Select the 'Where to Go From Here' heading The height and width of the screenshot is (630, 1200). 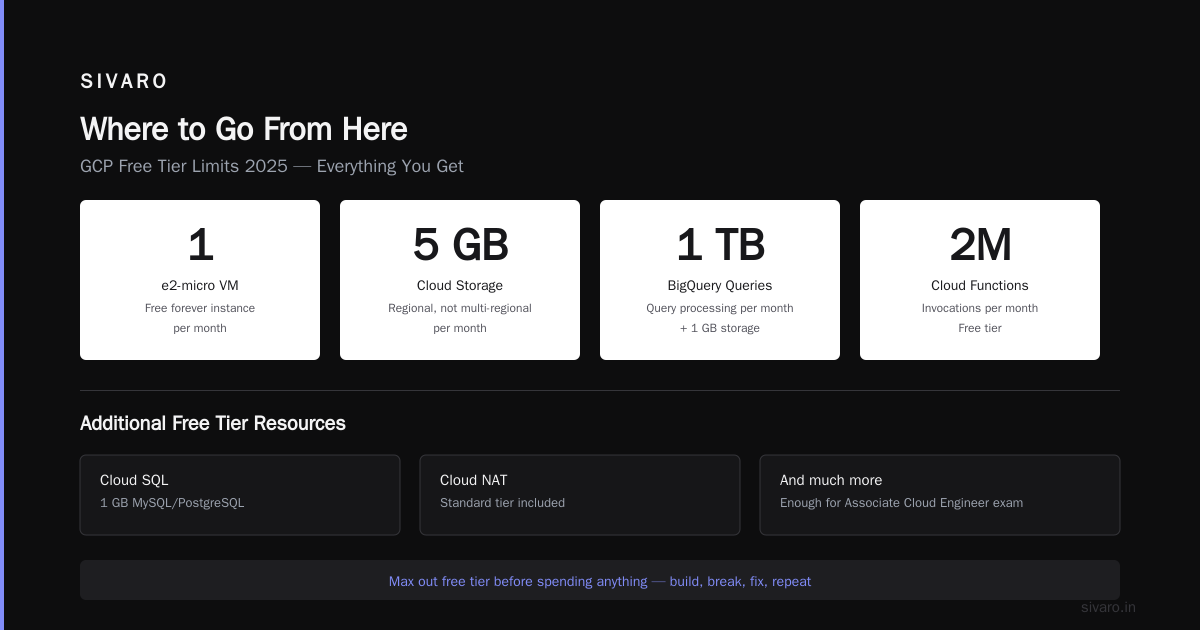click(x=244, y=129)
